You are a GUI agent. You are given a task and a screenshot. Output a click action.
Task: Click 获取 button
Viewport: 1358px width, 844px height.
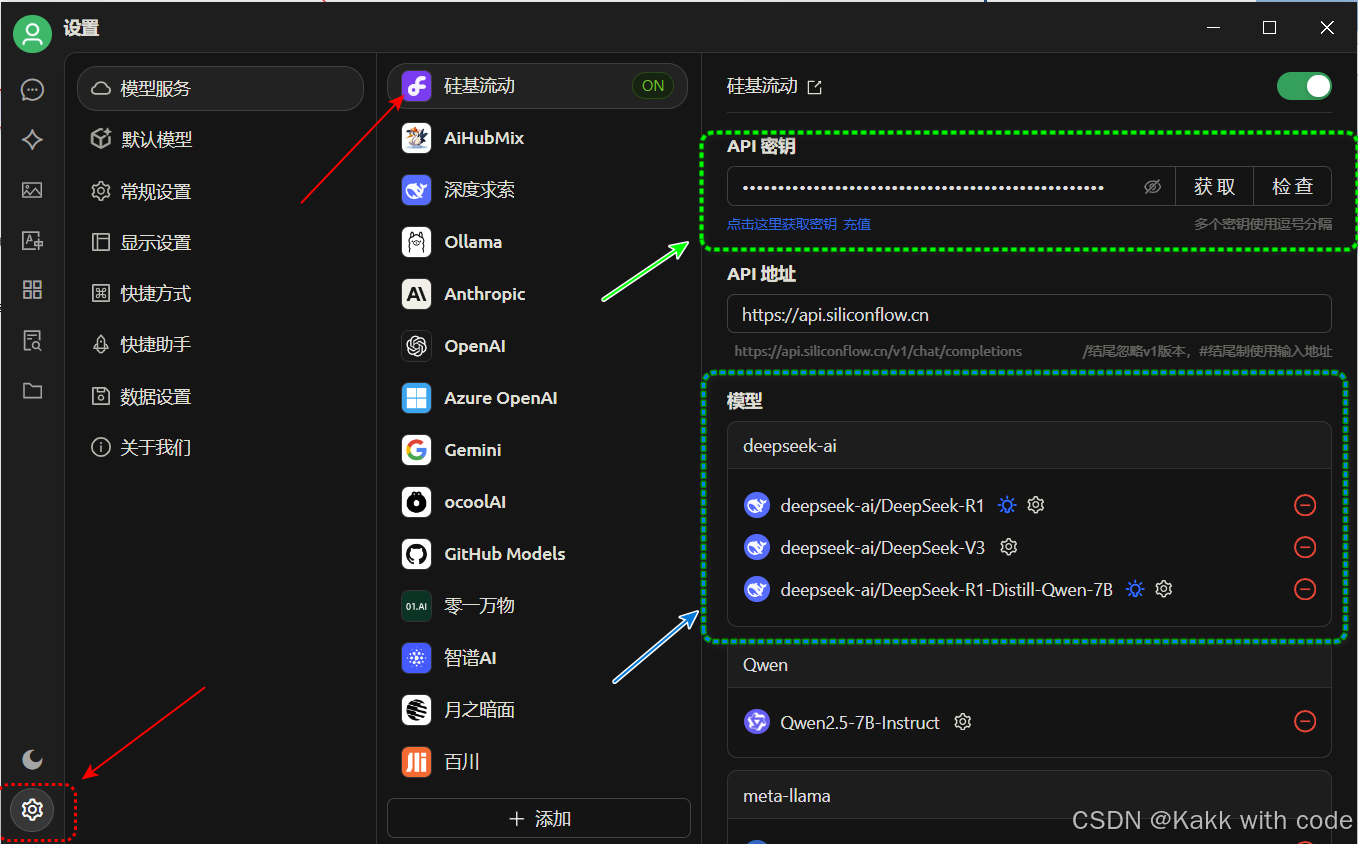(x=1214, y=186)
